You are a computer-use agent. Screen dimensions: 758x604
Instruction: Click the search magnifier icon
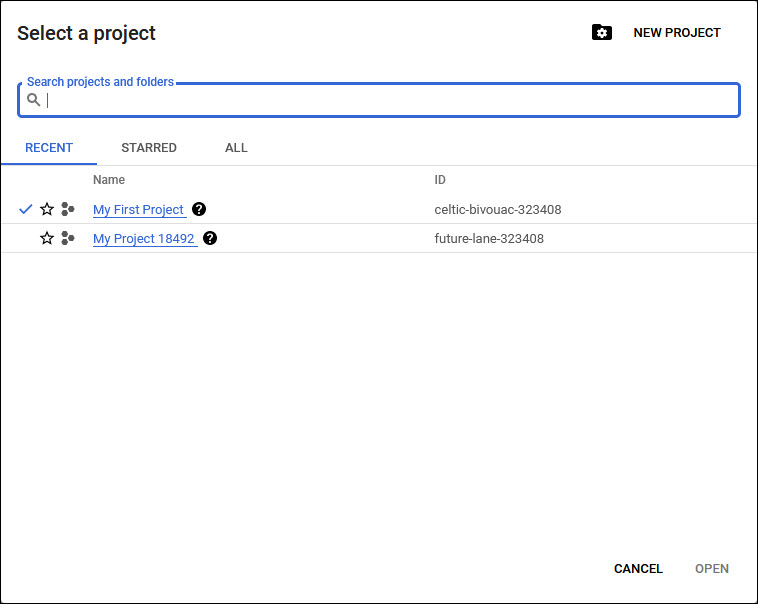pos(34,100)
